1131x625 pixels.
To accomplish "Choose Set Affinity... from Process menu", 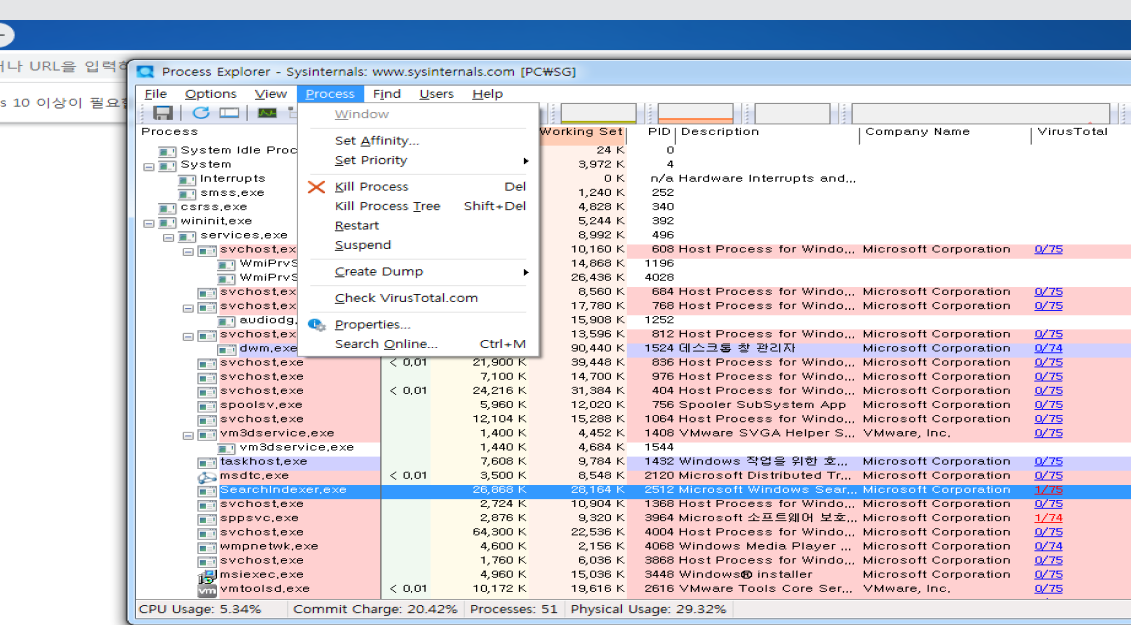I will 418,141.
